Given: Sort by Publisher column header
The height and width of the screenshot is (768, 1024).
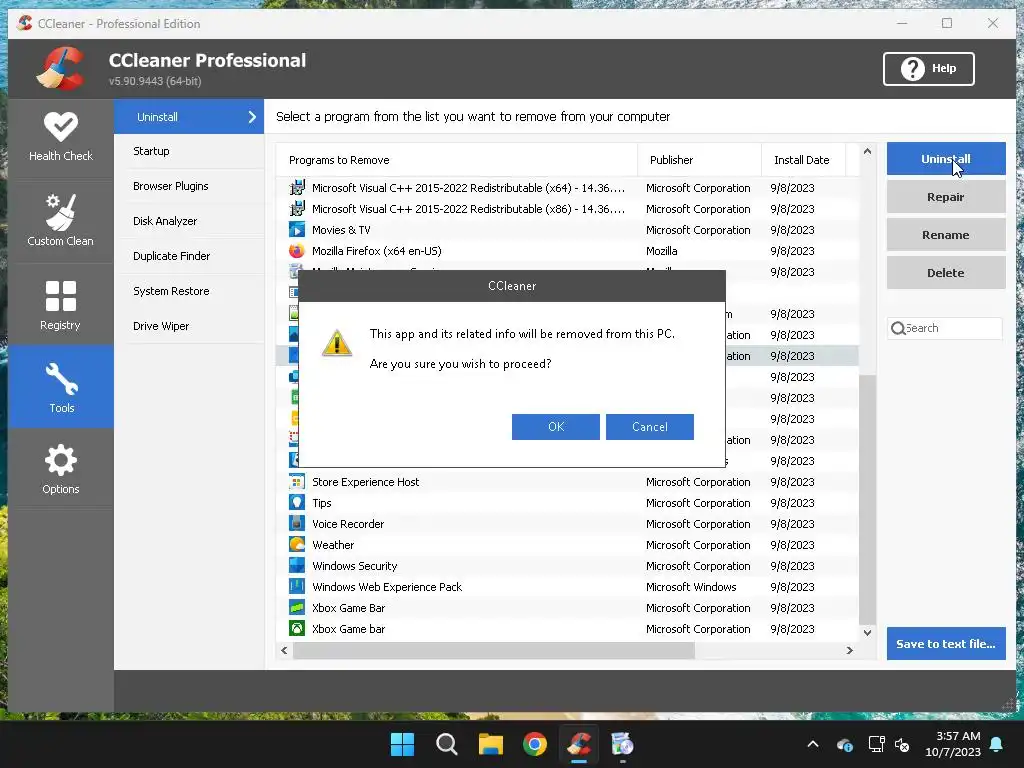Looking at the screenshot, I should pyautogui.click(x=699, y=160).
